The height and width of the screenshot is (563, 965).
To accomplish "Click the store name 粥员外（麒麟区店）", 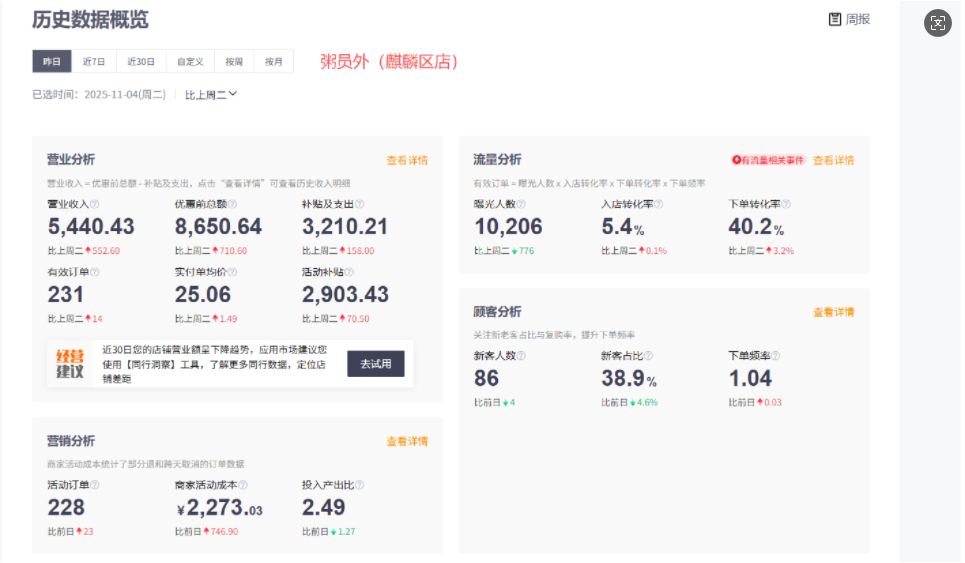I will pos(389,62).
